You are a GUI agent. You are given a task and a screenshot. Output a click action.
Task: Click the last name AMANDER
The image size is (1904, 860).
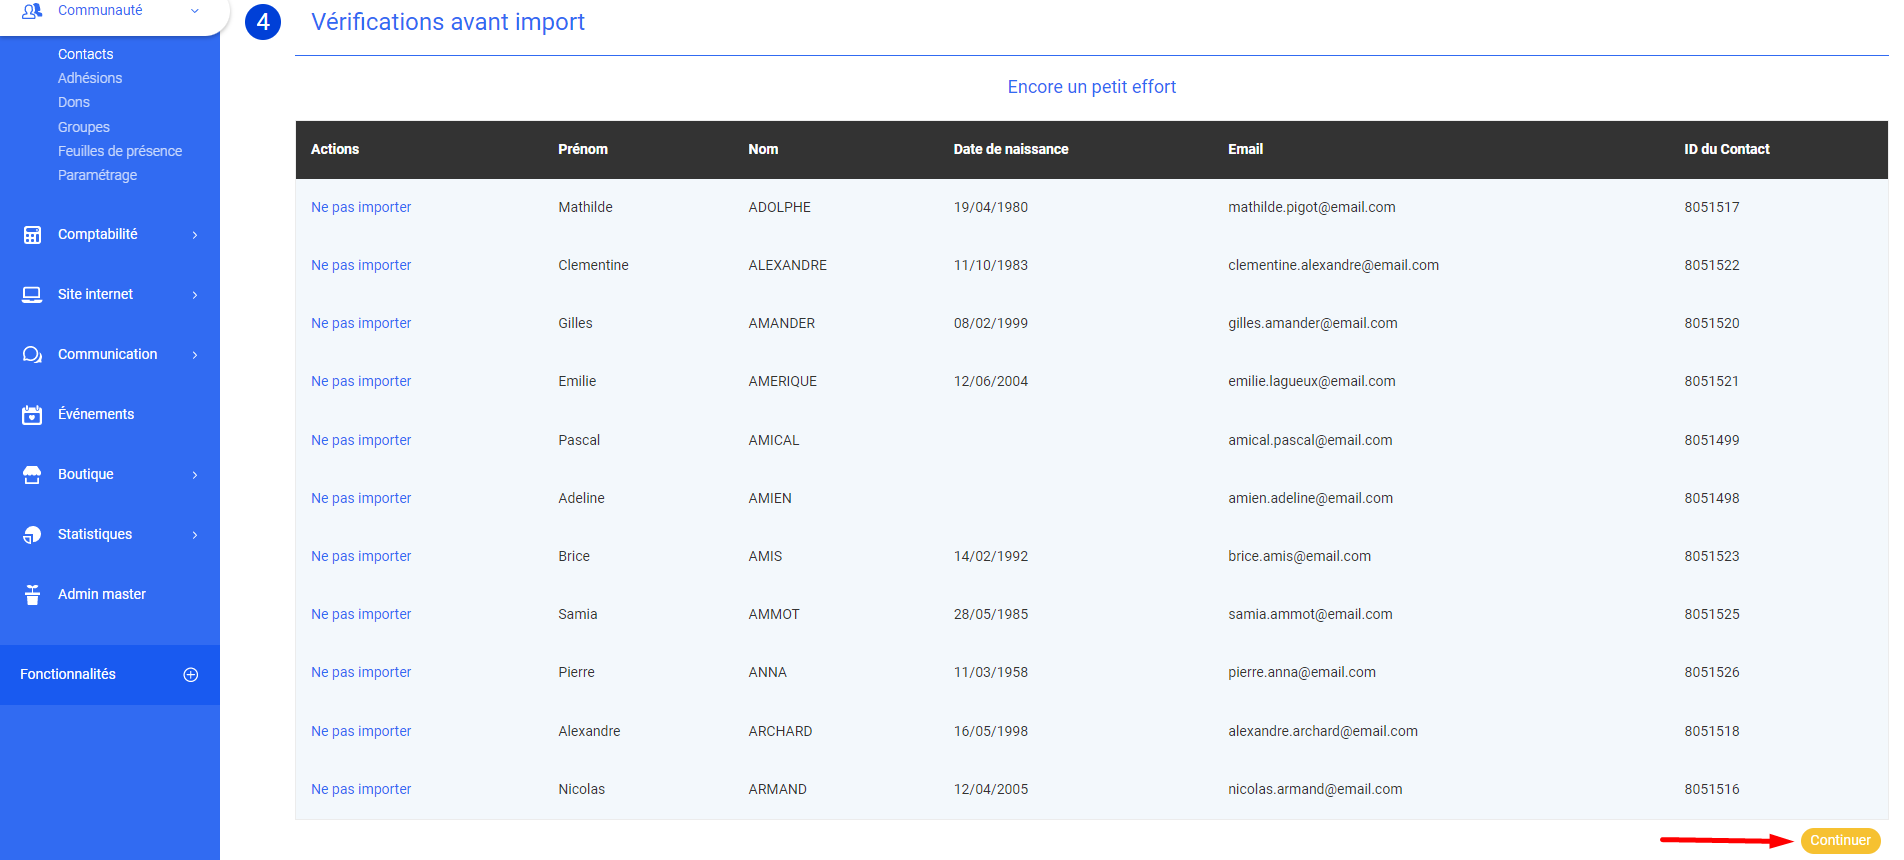782,323
